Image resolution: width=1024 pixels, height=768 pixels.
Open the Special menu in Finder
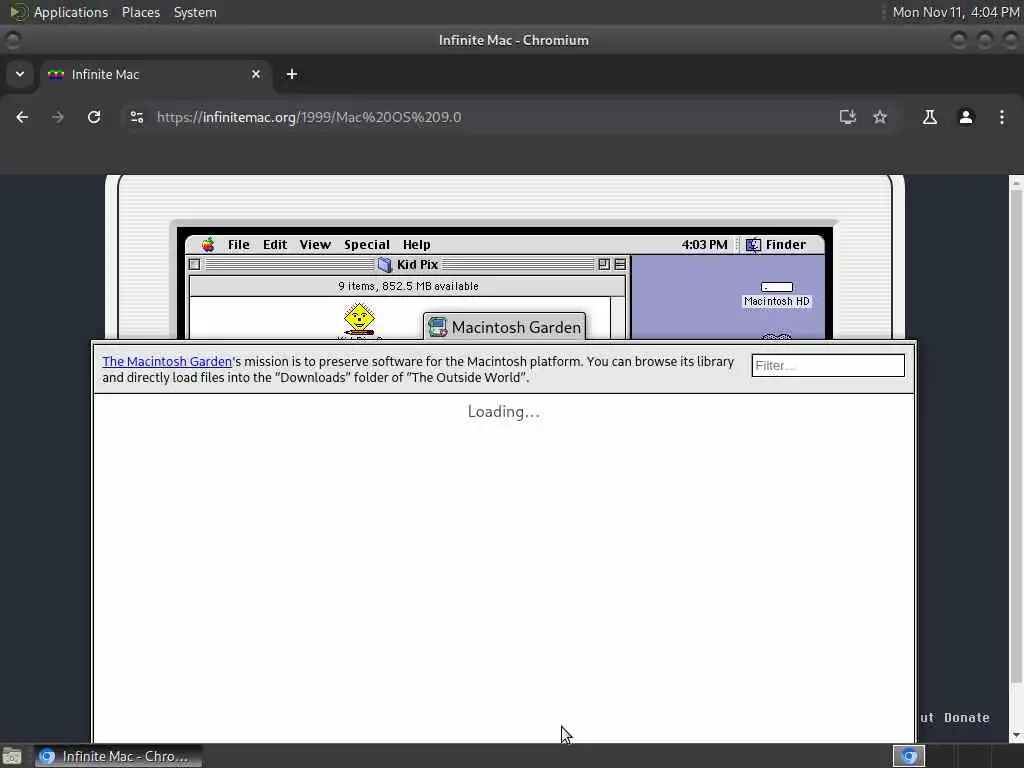point(366,245)
